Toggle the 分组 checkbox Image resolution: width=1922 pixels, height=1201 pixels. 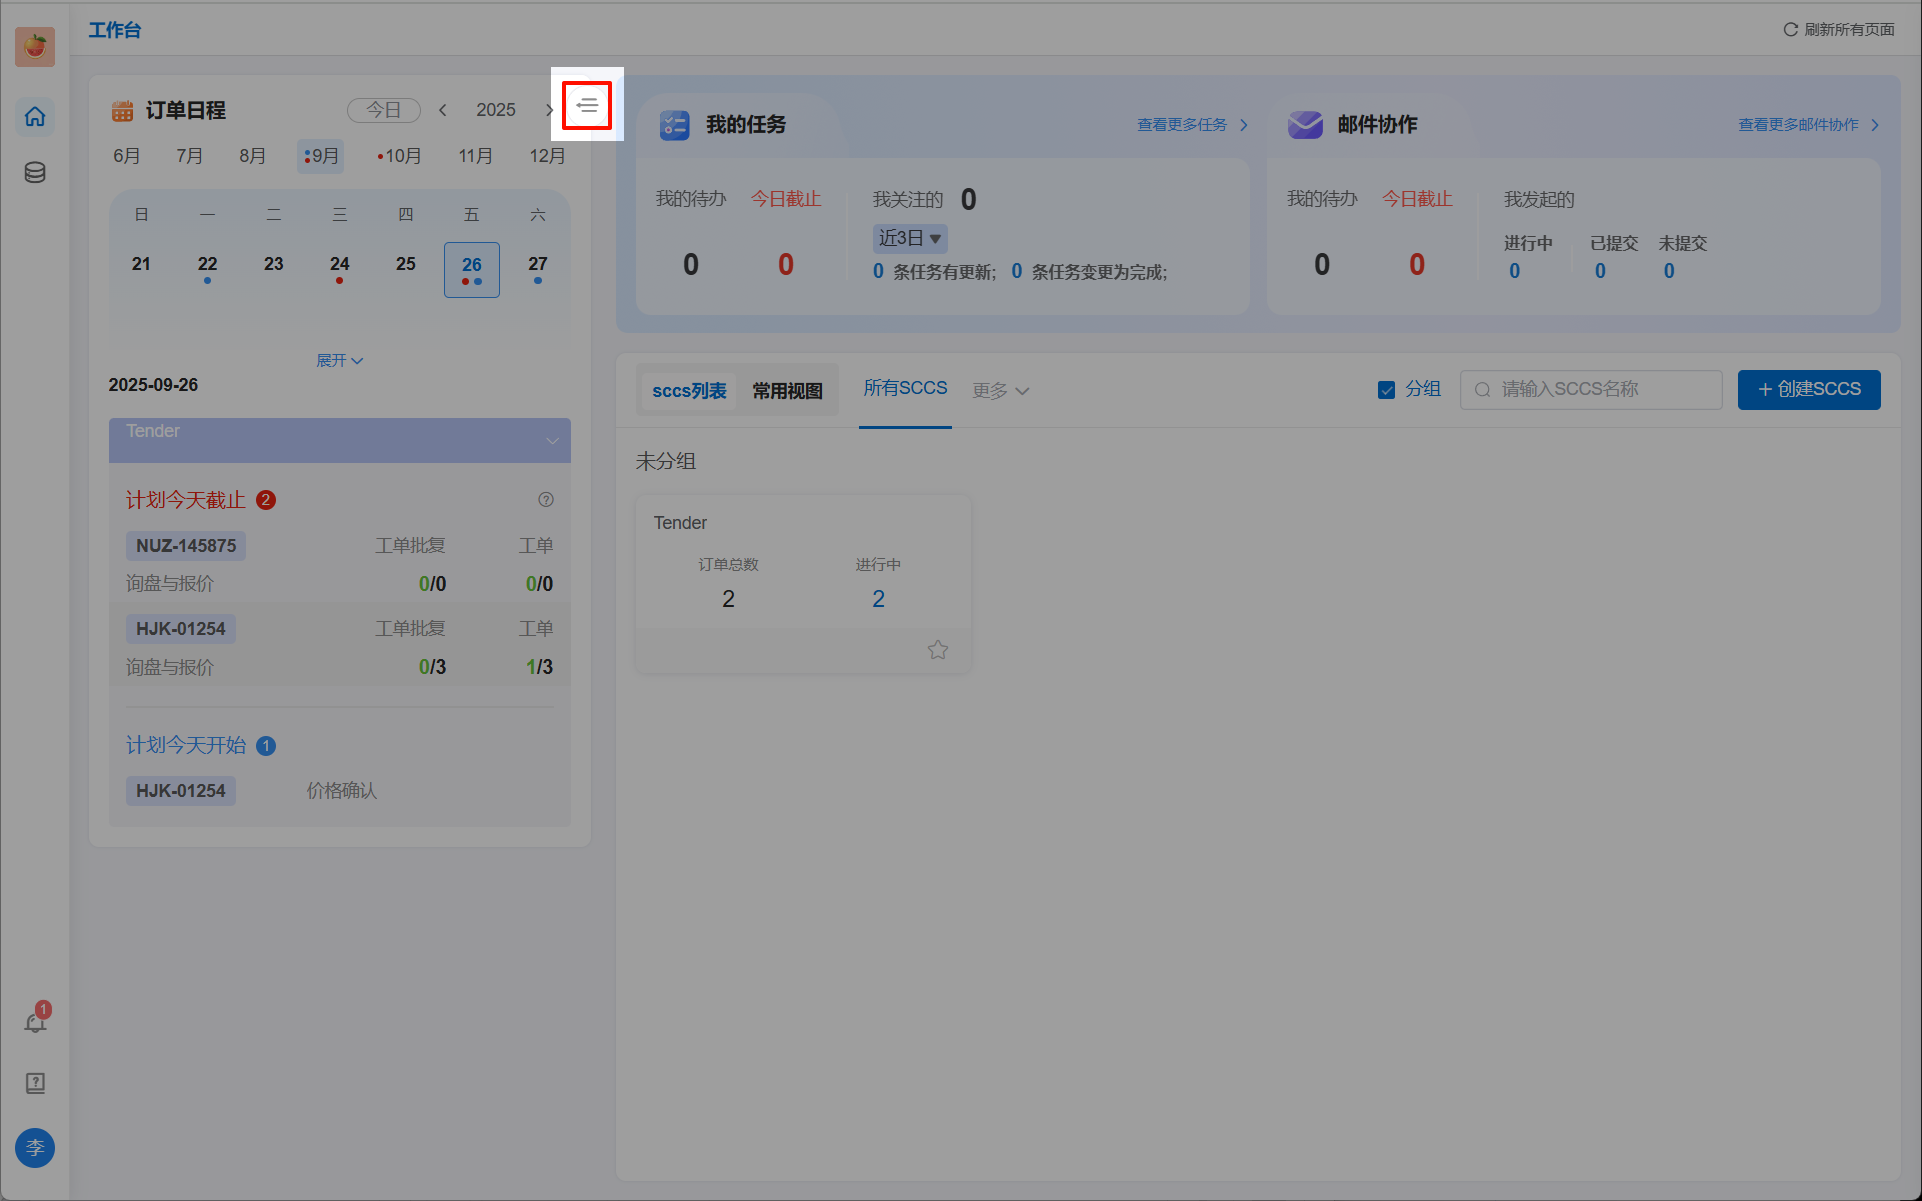(x=1386, y=390)
